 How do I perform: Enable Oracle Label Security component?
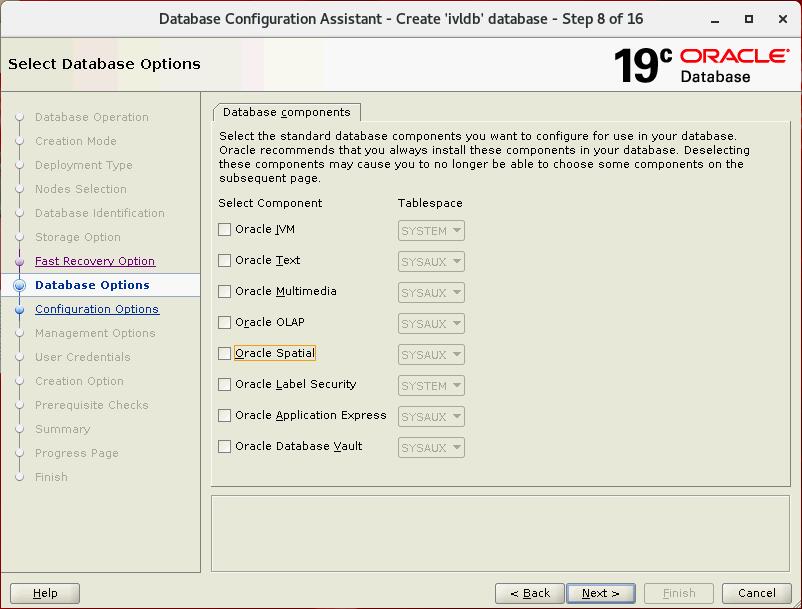(x=225, y=385)
